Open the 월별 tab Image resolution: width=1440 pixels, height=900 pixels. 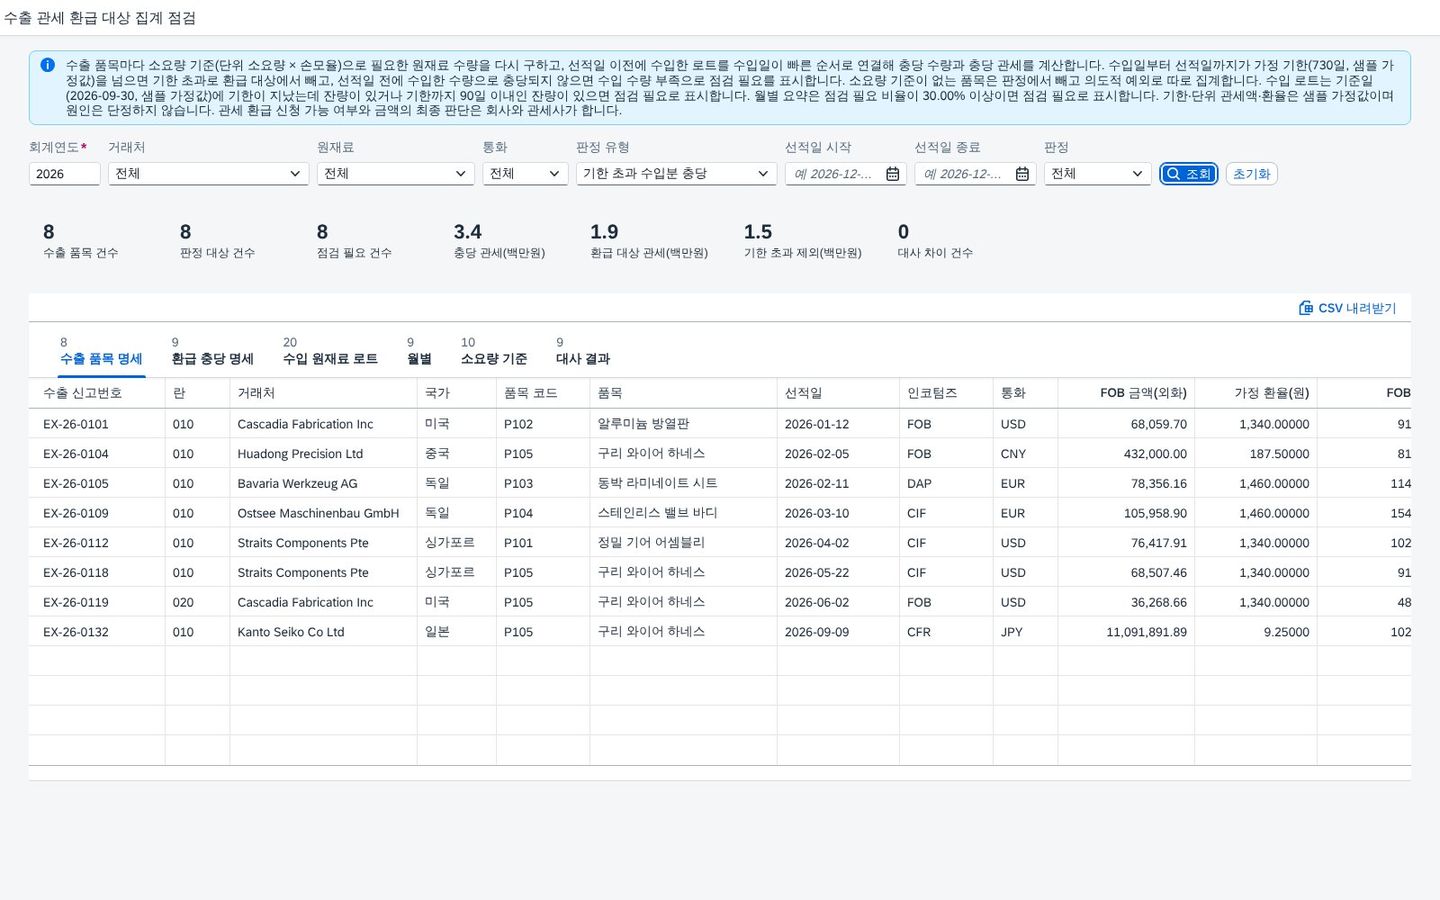[419, 351]
